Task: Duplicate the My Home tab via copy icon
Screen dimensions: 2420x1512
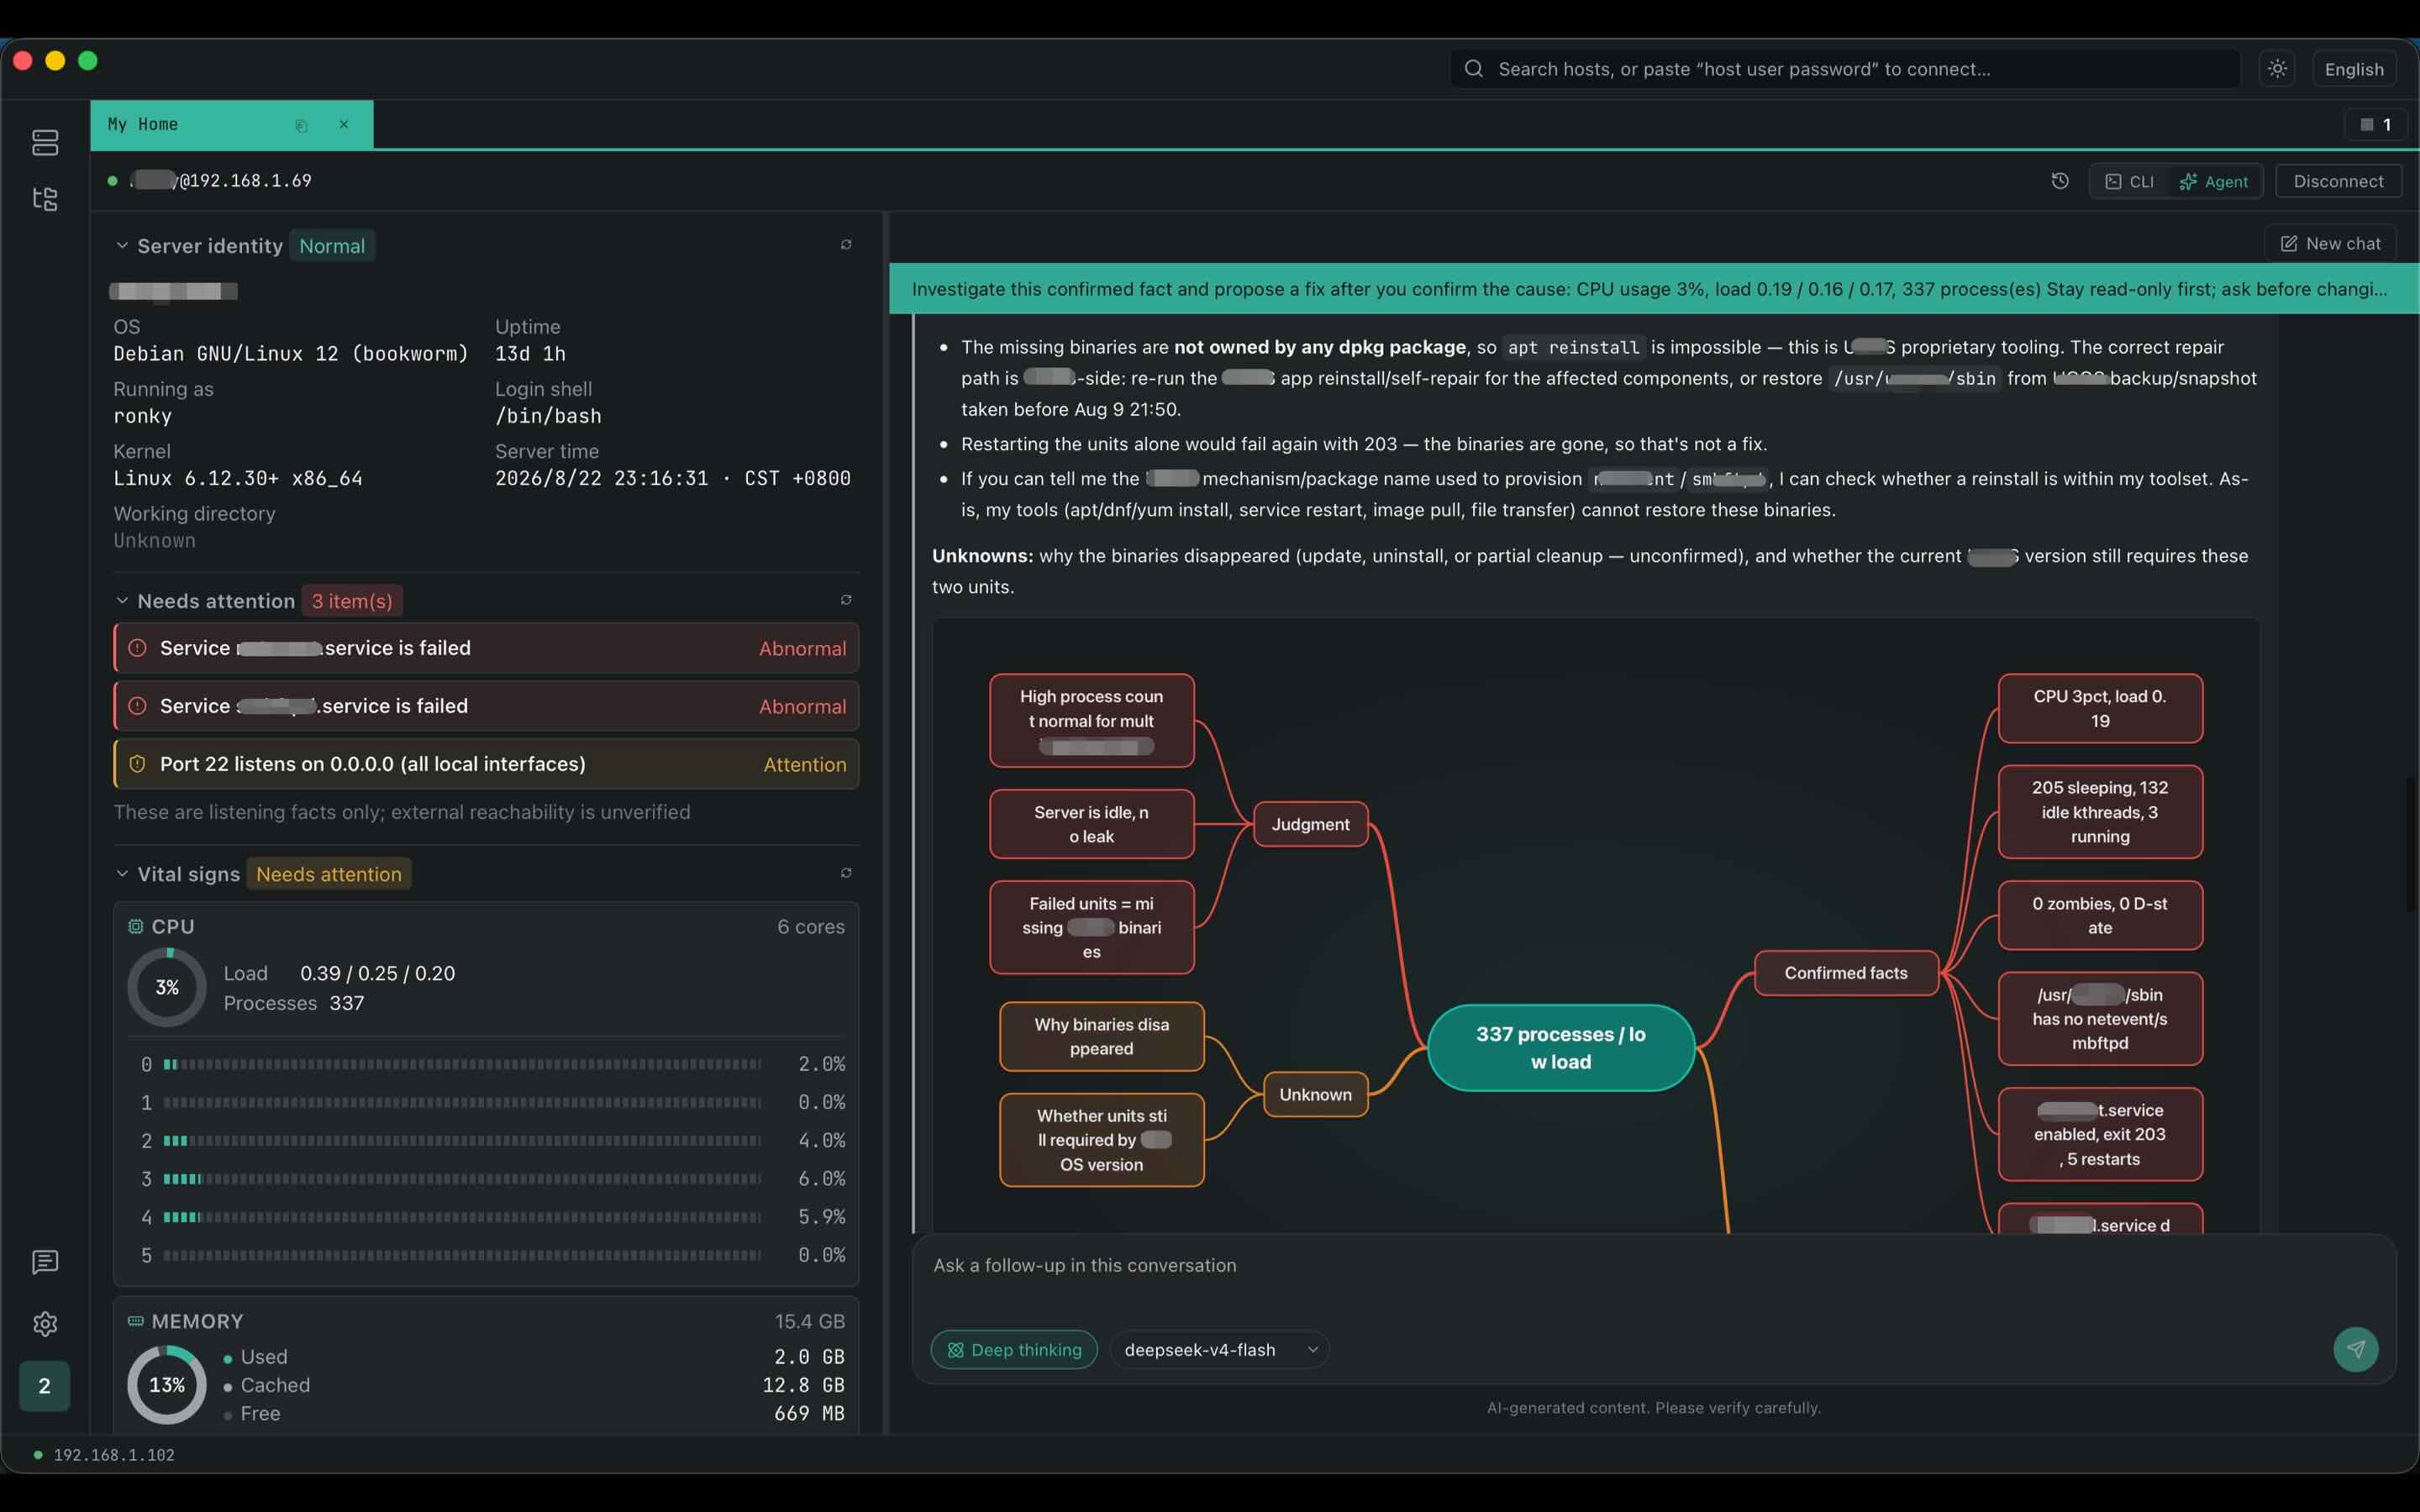Action: (x=301, y=125)
